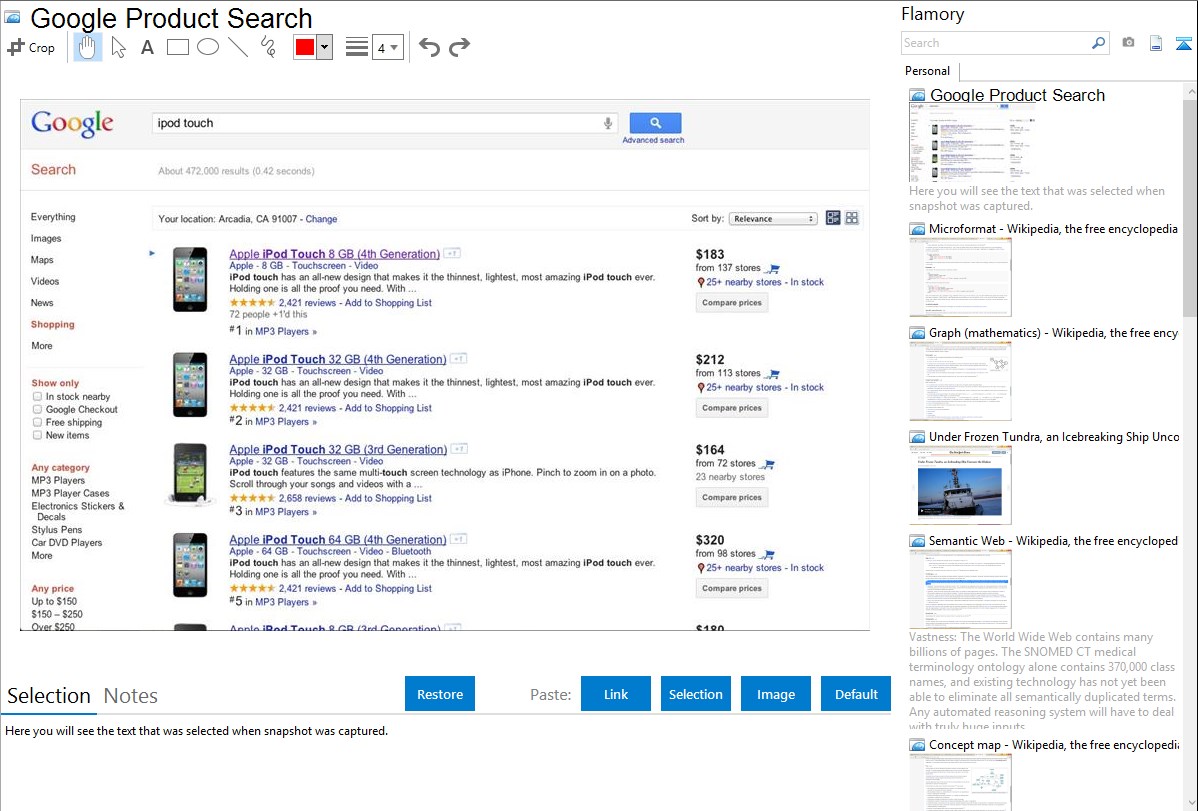This screenshot has width=1198, height=811.
Task: Toggle the New items checkbox
Action: tap(37, 435)
